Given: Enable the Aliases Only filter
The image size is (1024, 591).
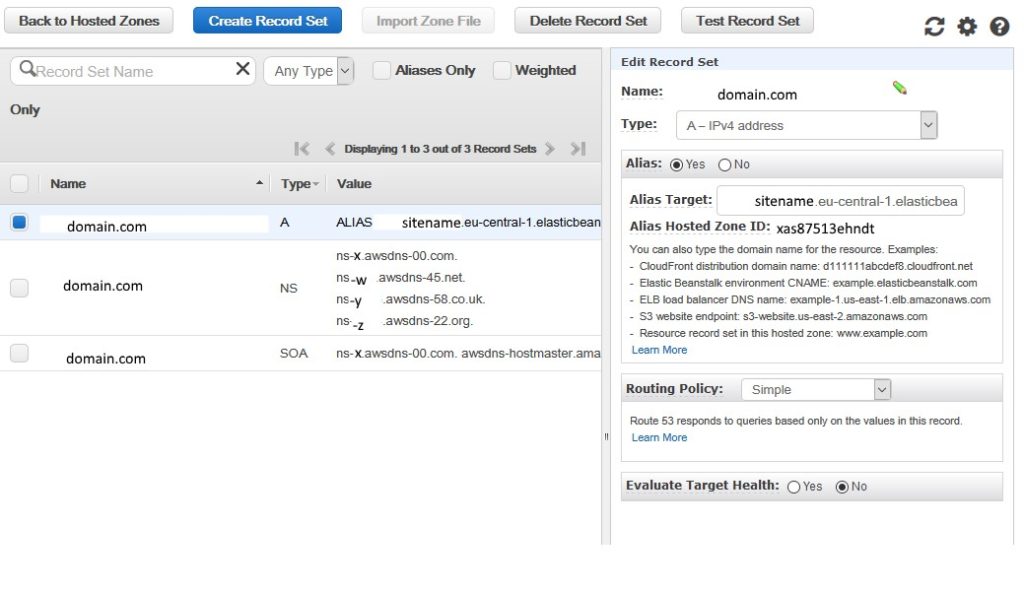Looking at the screenshot, I should [380, 70].
